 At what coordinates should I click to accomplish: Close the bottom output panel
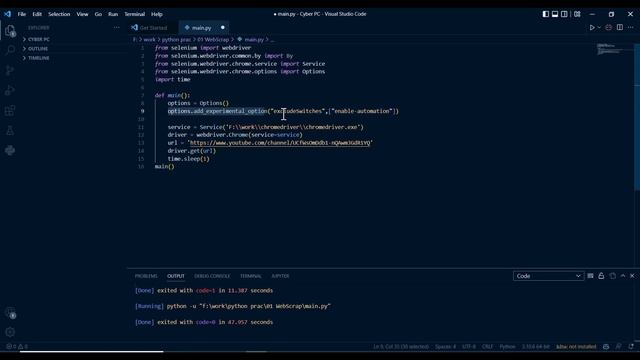(x=632, y=276)
